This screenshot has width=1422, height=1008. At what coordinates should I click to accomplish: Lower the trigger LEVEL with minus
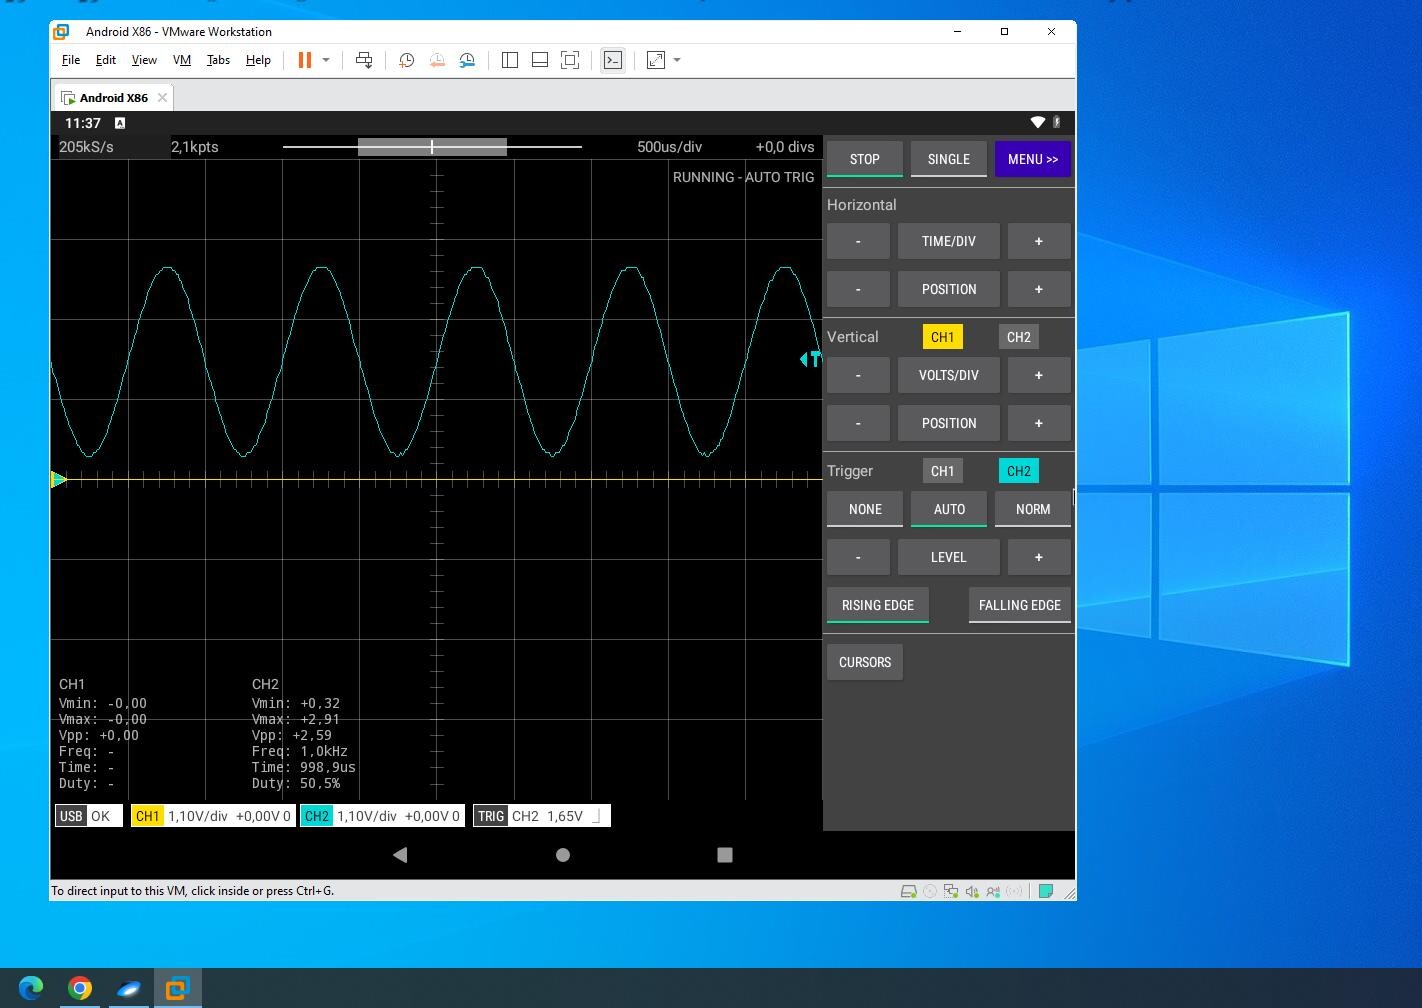coord(858,557)
